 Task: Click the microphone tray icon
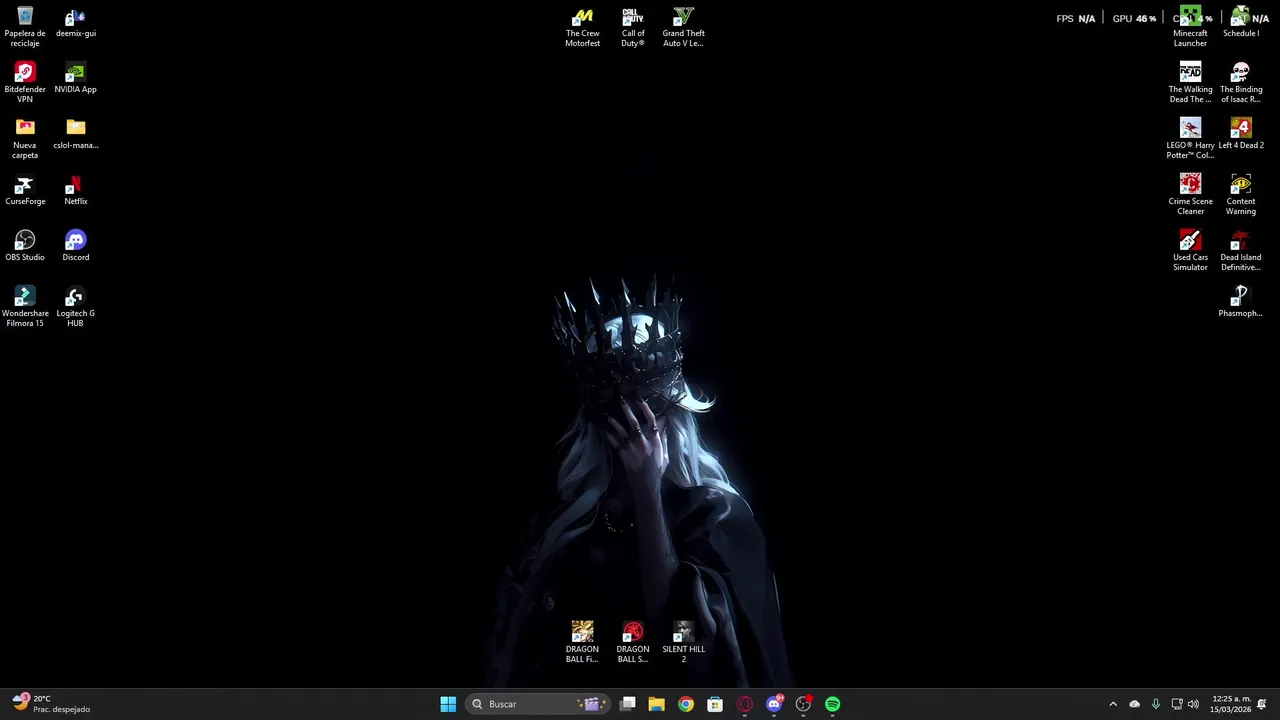(1156, 704)
